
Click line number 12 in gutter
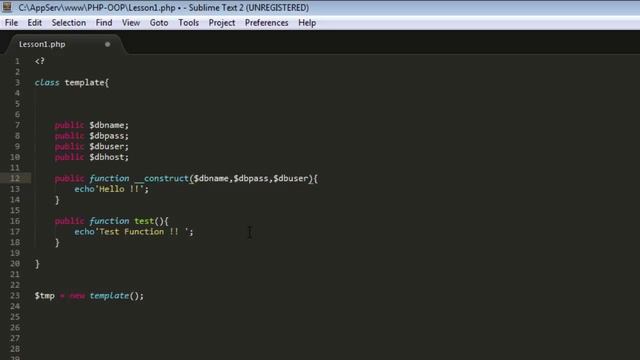click(x=15, y=178)
